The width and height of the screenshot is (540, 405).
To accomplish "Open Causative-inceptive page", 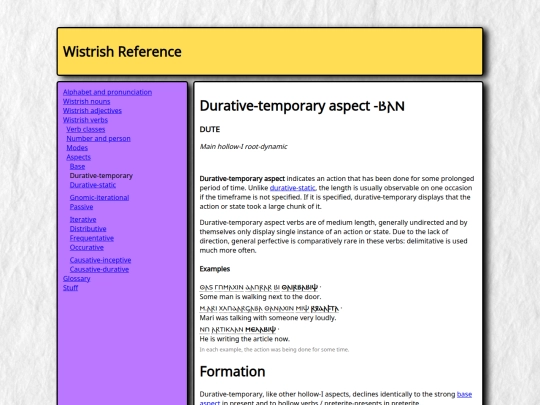I will (x=101, y=260).
